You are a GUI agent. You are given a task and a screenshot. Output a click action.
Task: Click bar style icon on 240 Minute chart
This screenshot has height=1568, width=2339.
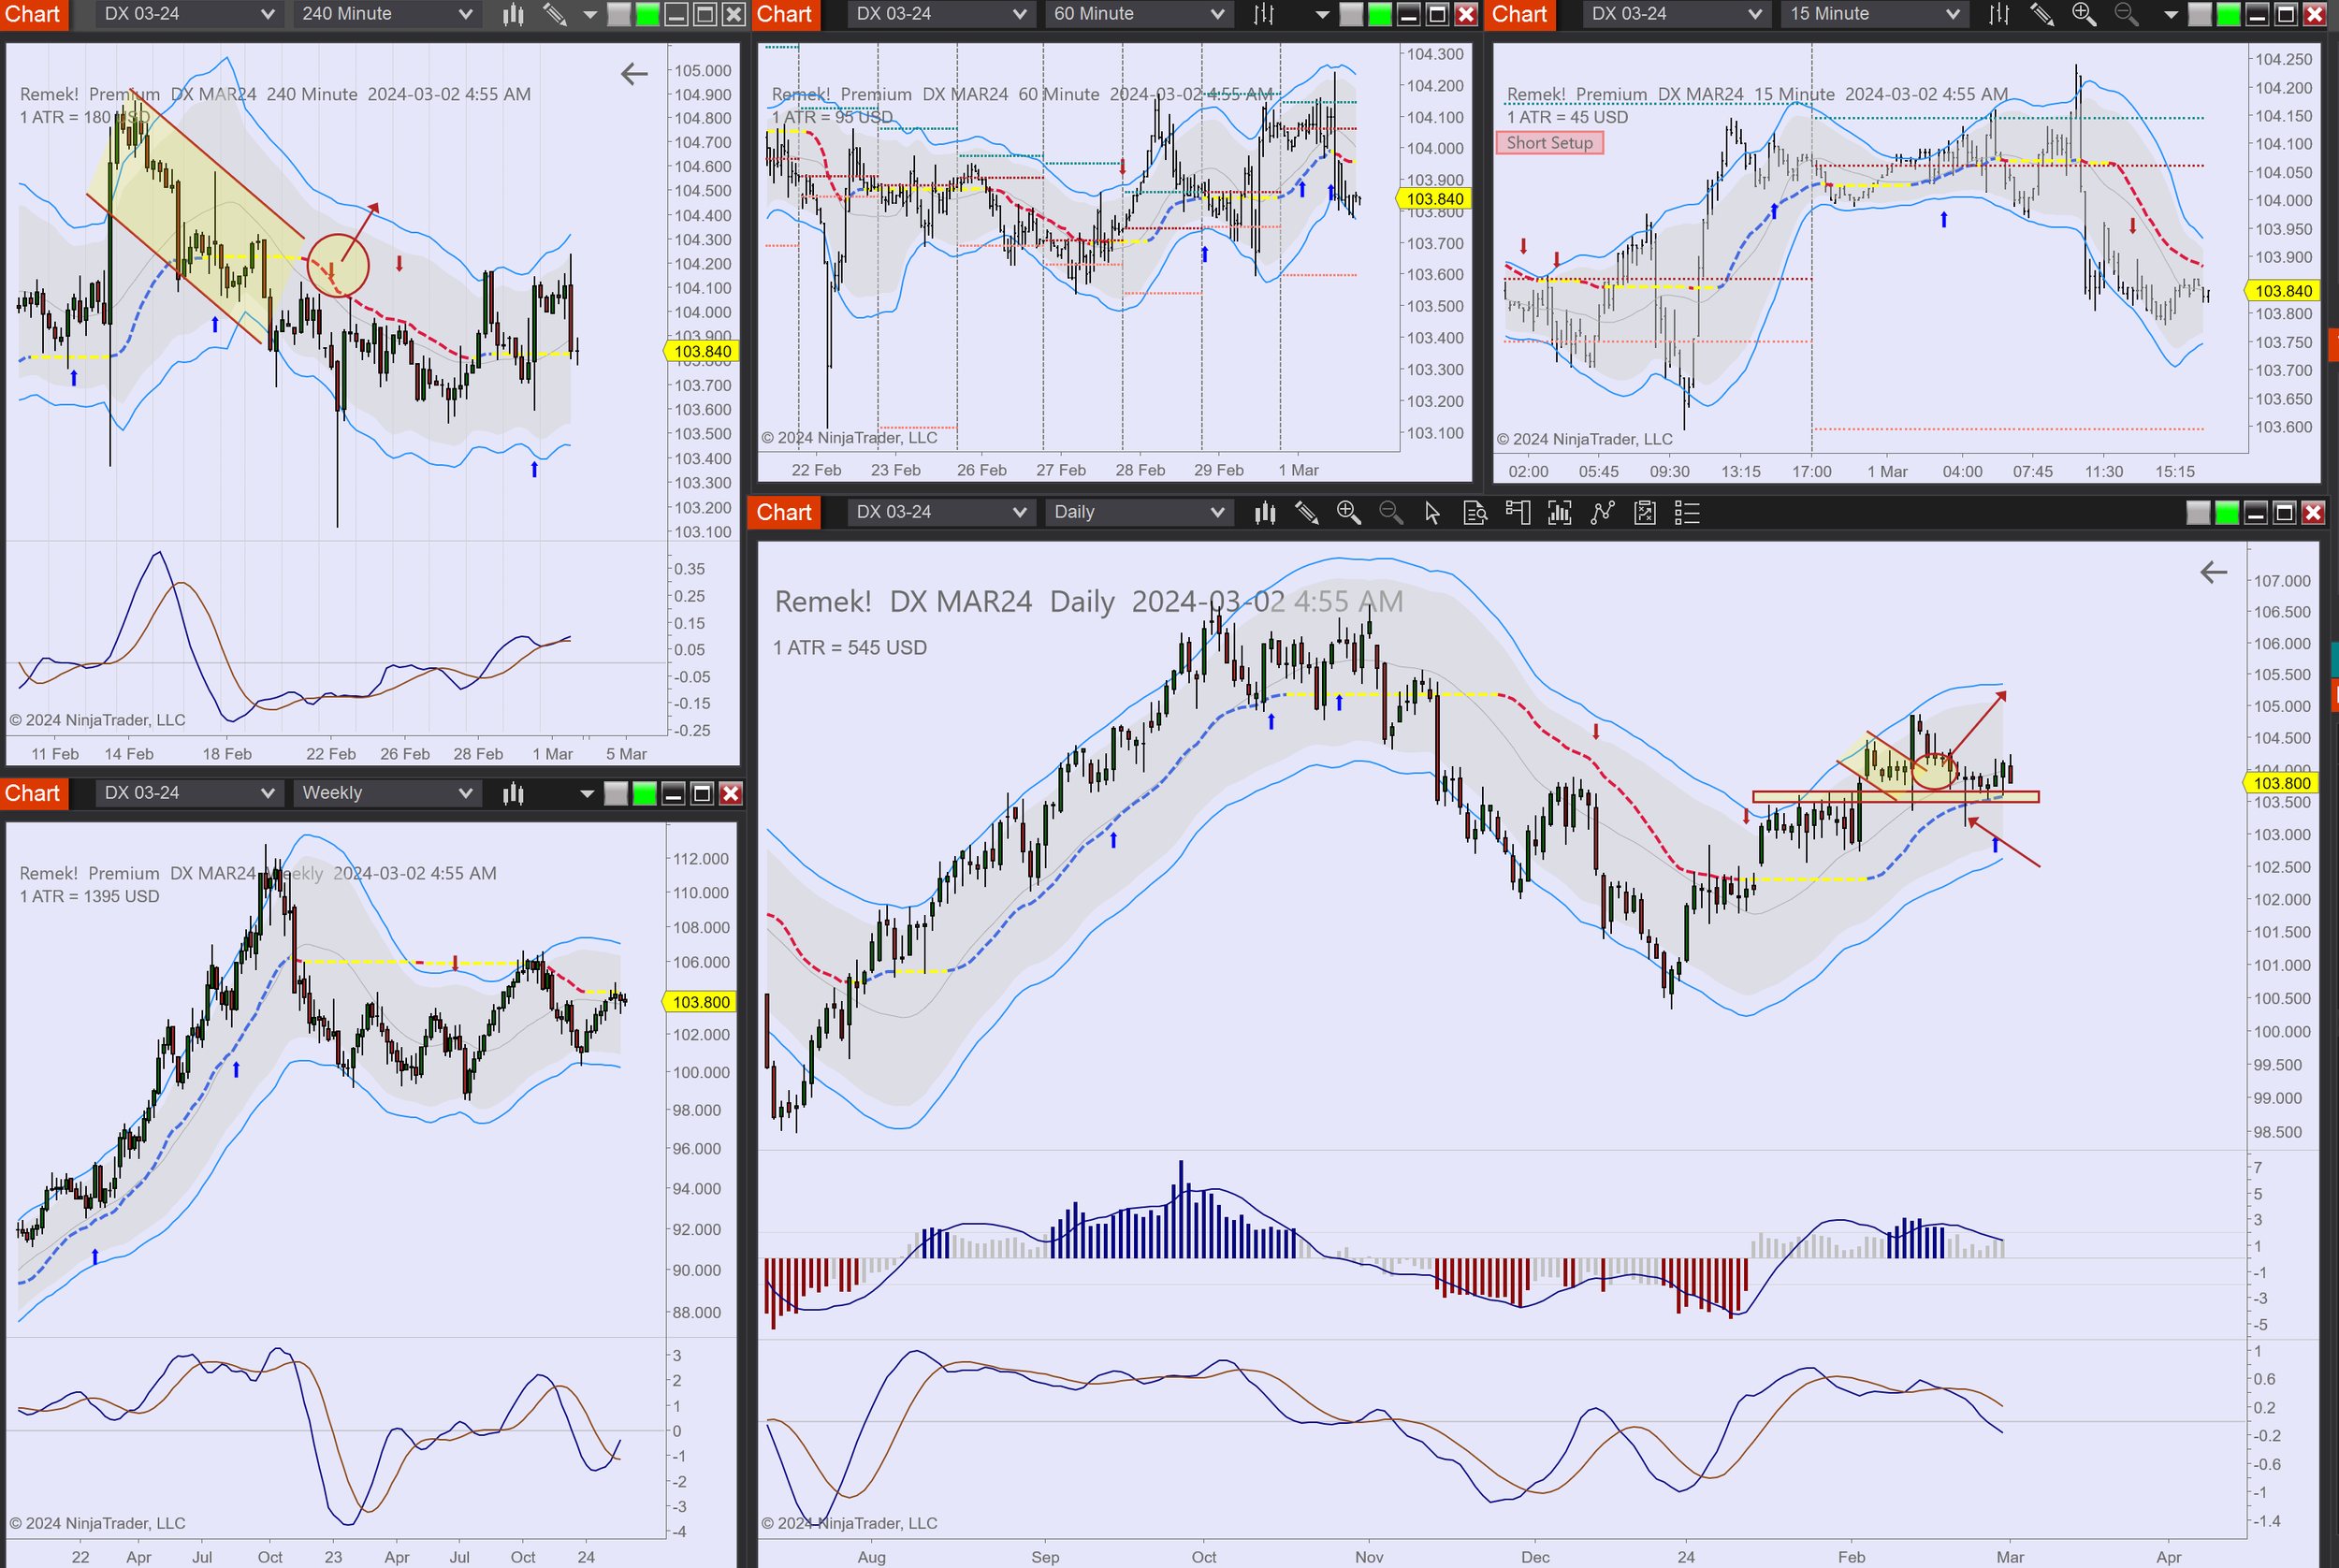[x=513, y=14]
